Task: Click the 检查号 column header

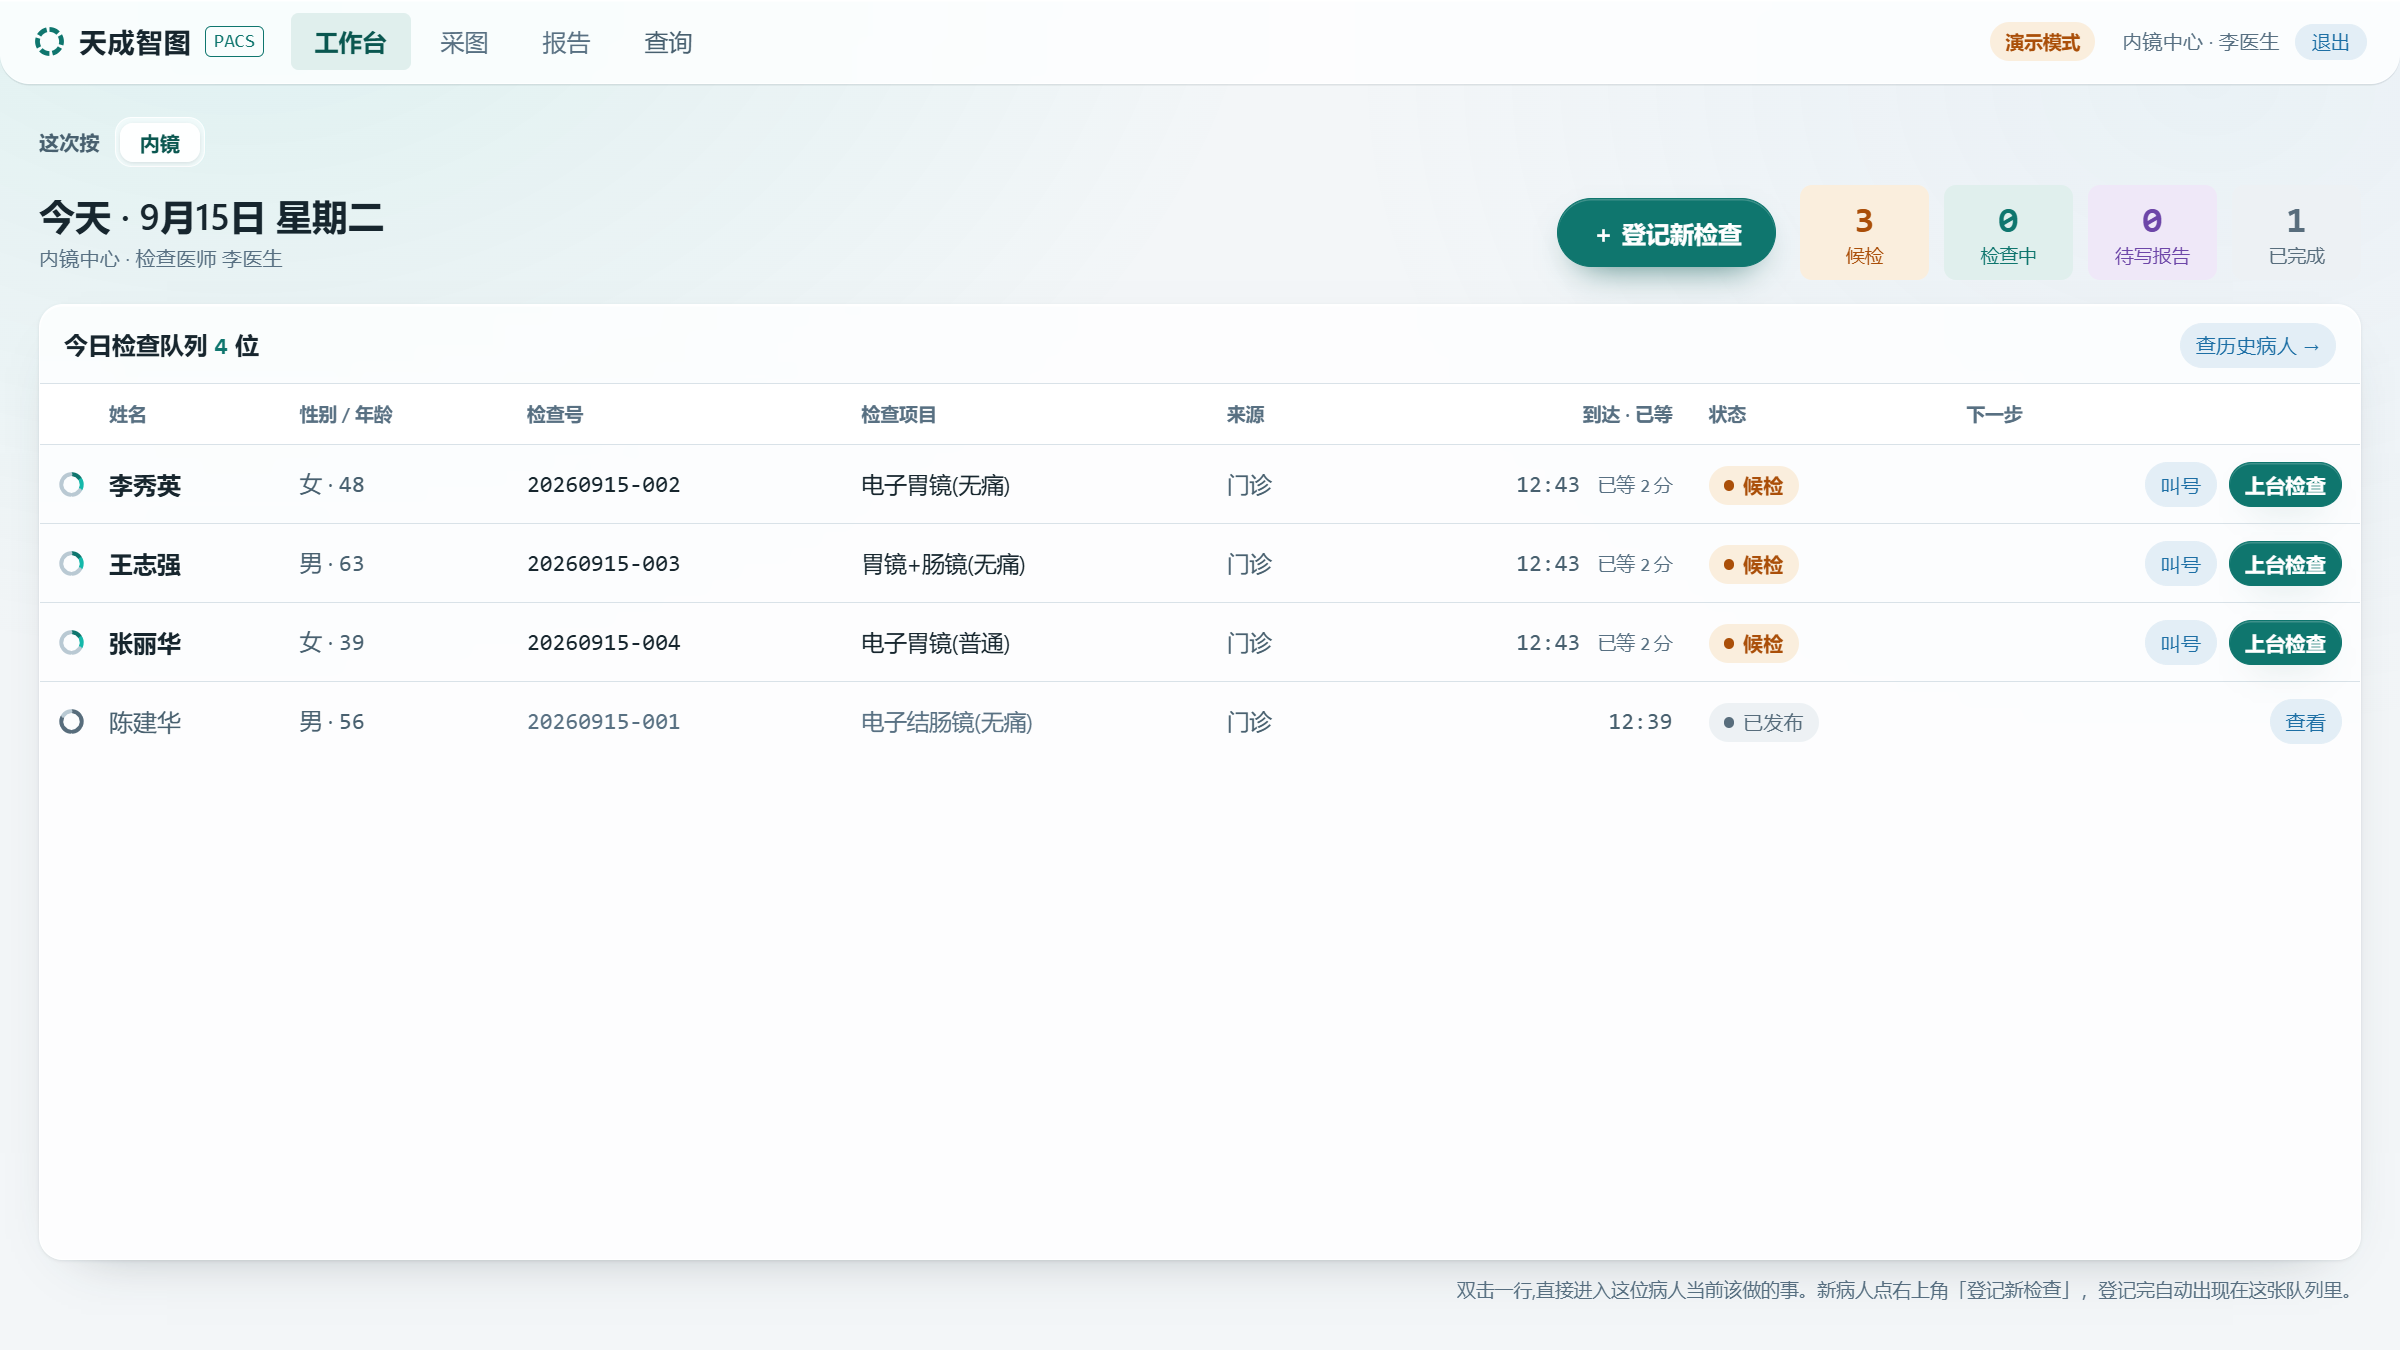Action: pos(555,414)
